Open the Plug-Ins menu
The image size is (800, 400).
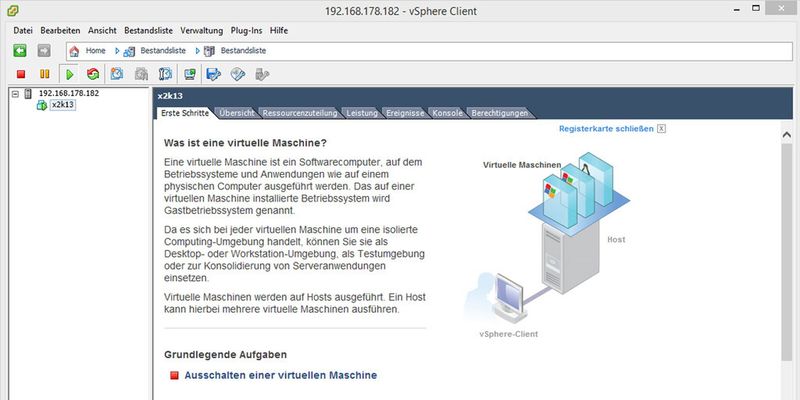coord(246,31)
